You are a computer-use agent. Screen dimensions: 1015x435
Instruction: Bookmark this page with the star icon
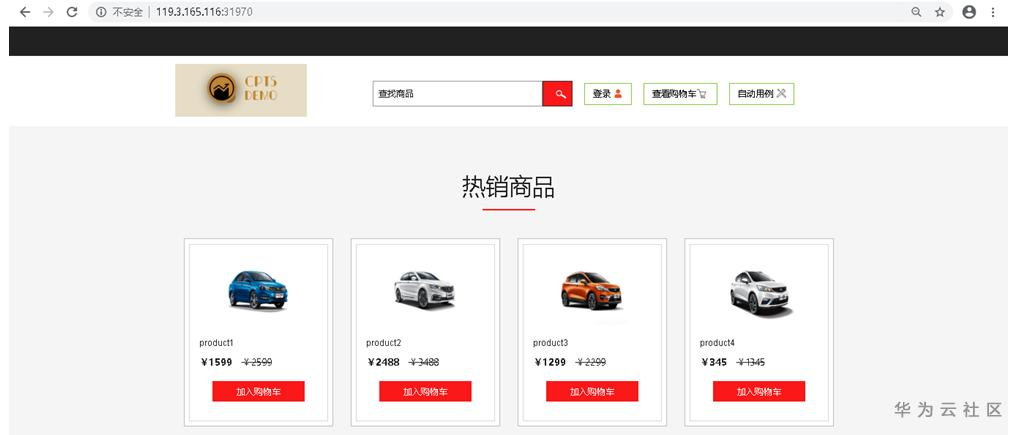(940, 12)
